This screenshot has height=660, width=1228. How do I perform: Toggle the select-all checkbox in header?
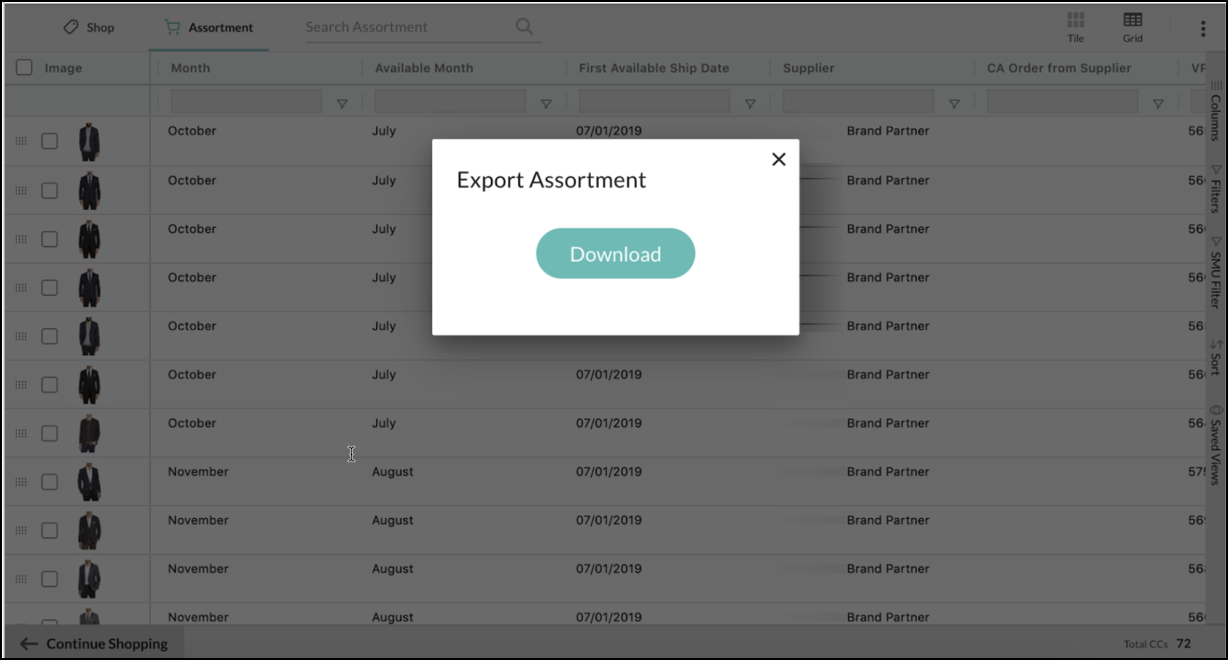tap(24, 68)
